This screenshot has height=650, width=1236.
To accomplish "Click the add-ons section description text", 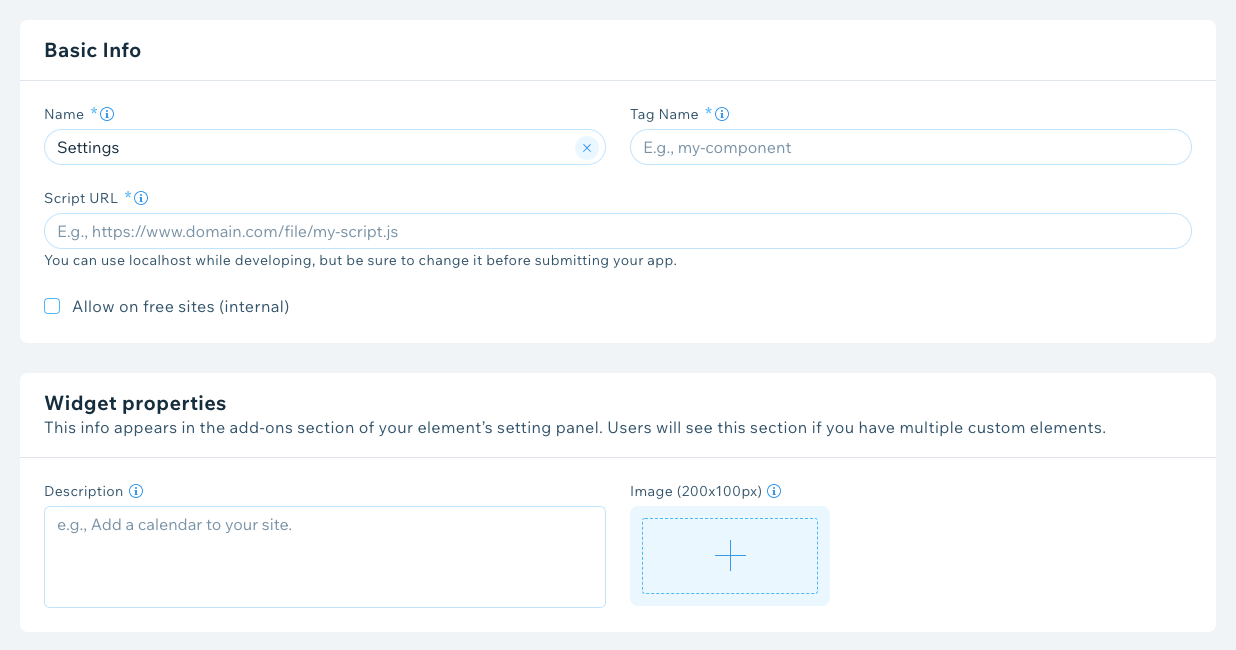I will [x=575, y=428].
